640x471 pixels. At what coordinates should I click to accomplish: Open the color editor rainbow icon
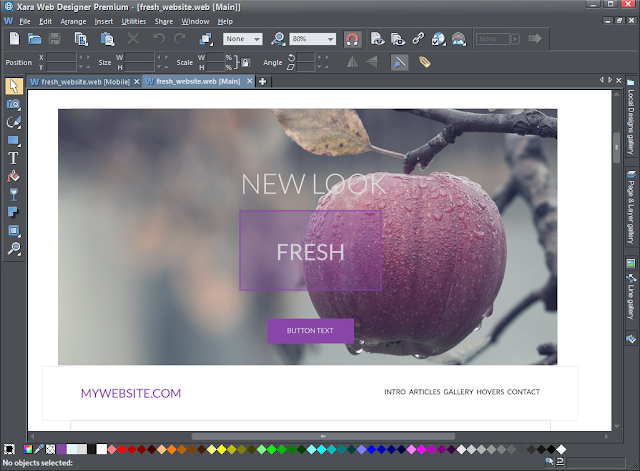point(28,449)
